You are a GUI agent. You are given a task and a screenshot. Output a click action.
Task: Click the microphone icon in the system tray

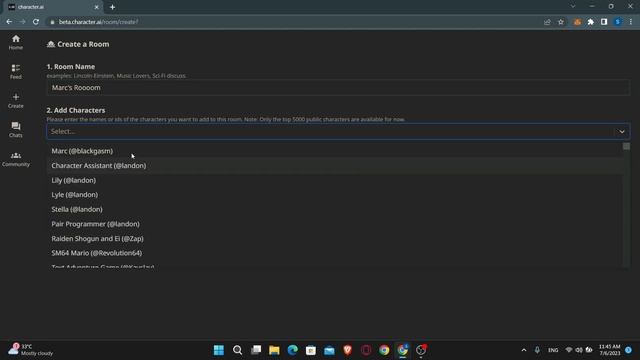pos(537,350)
